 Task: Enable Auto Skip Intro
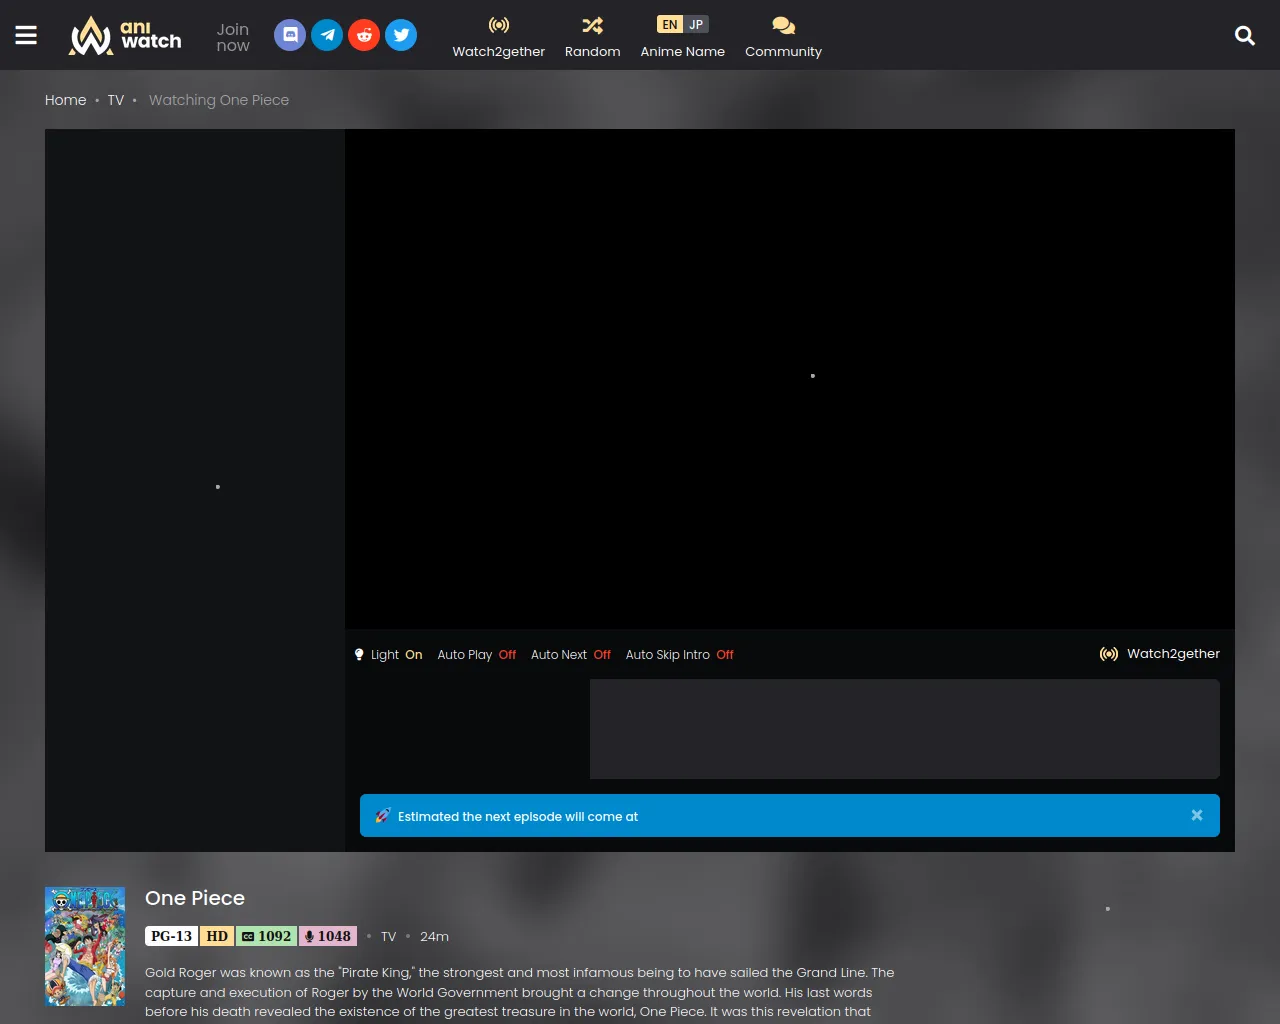679,655
